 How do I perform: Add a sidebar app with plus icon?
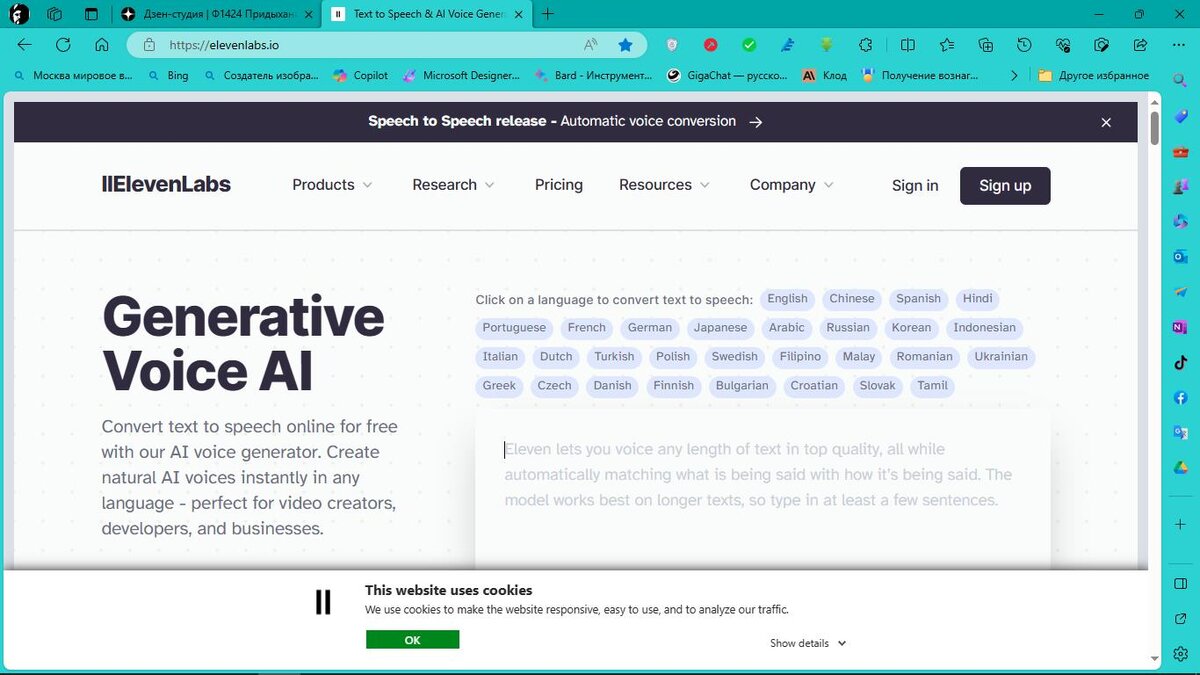[x=1180, y=524]
